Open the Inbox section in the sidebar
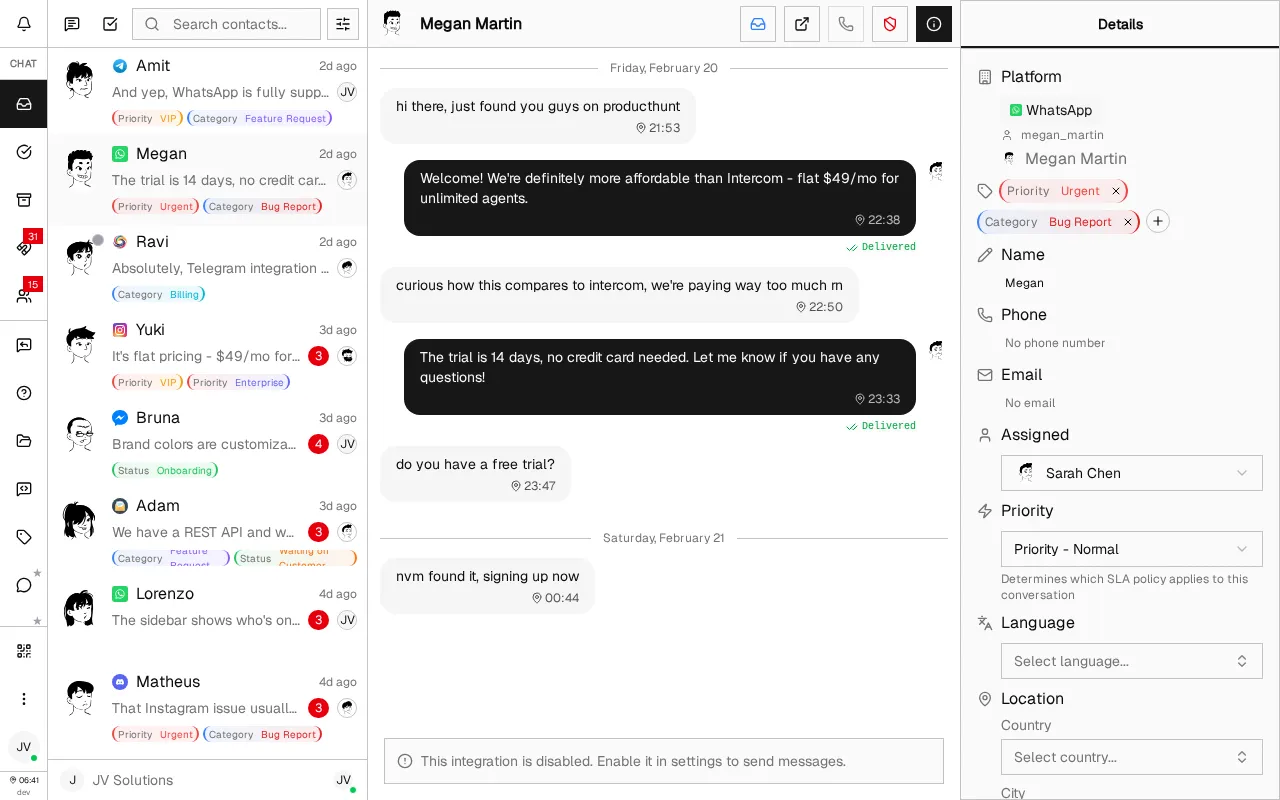The image size is (1280, 800). 23,103
